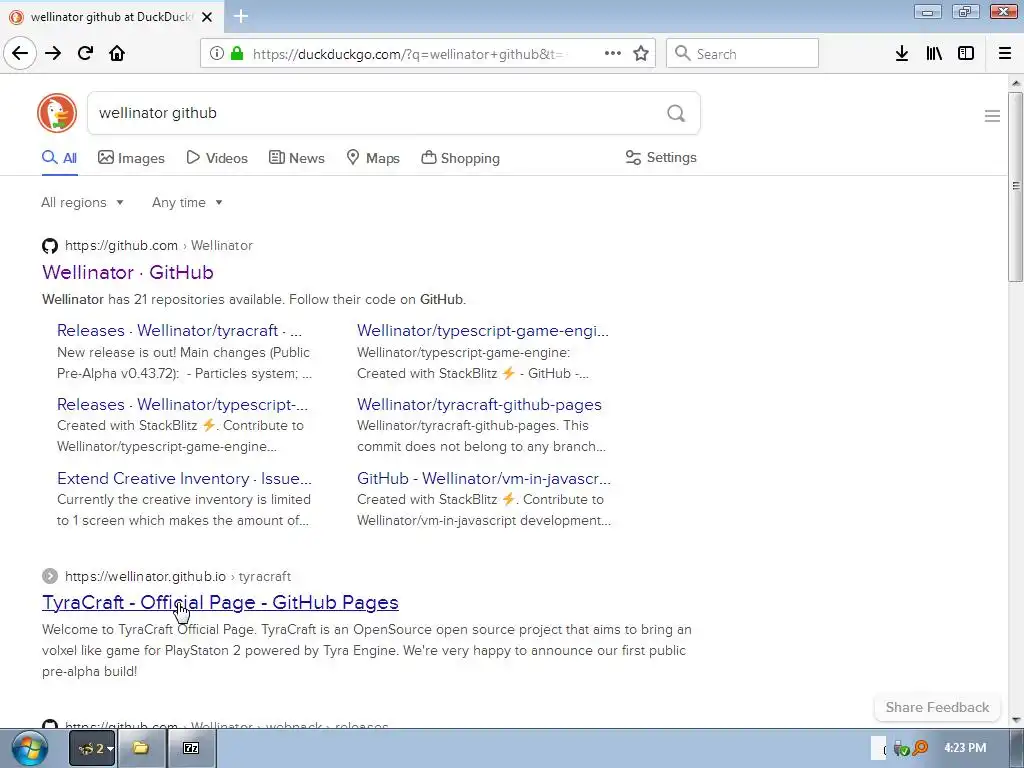Select the All search tab

[x=59, y=158]
